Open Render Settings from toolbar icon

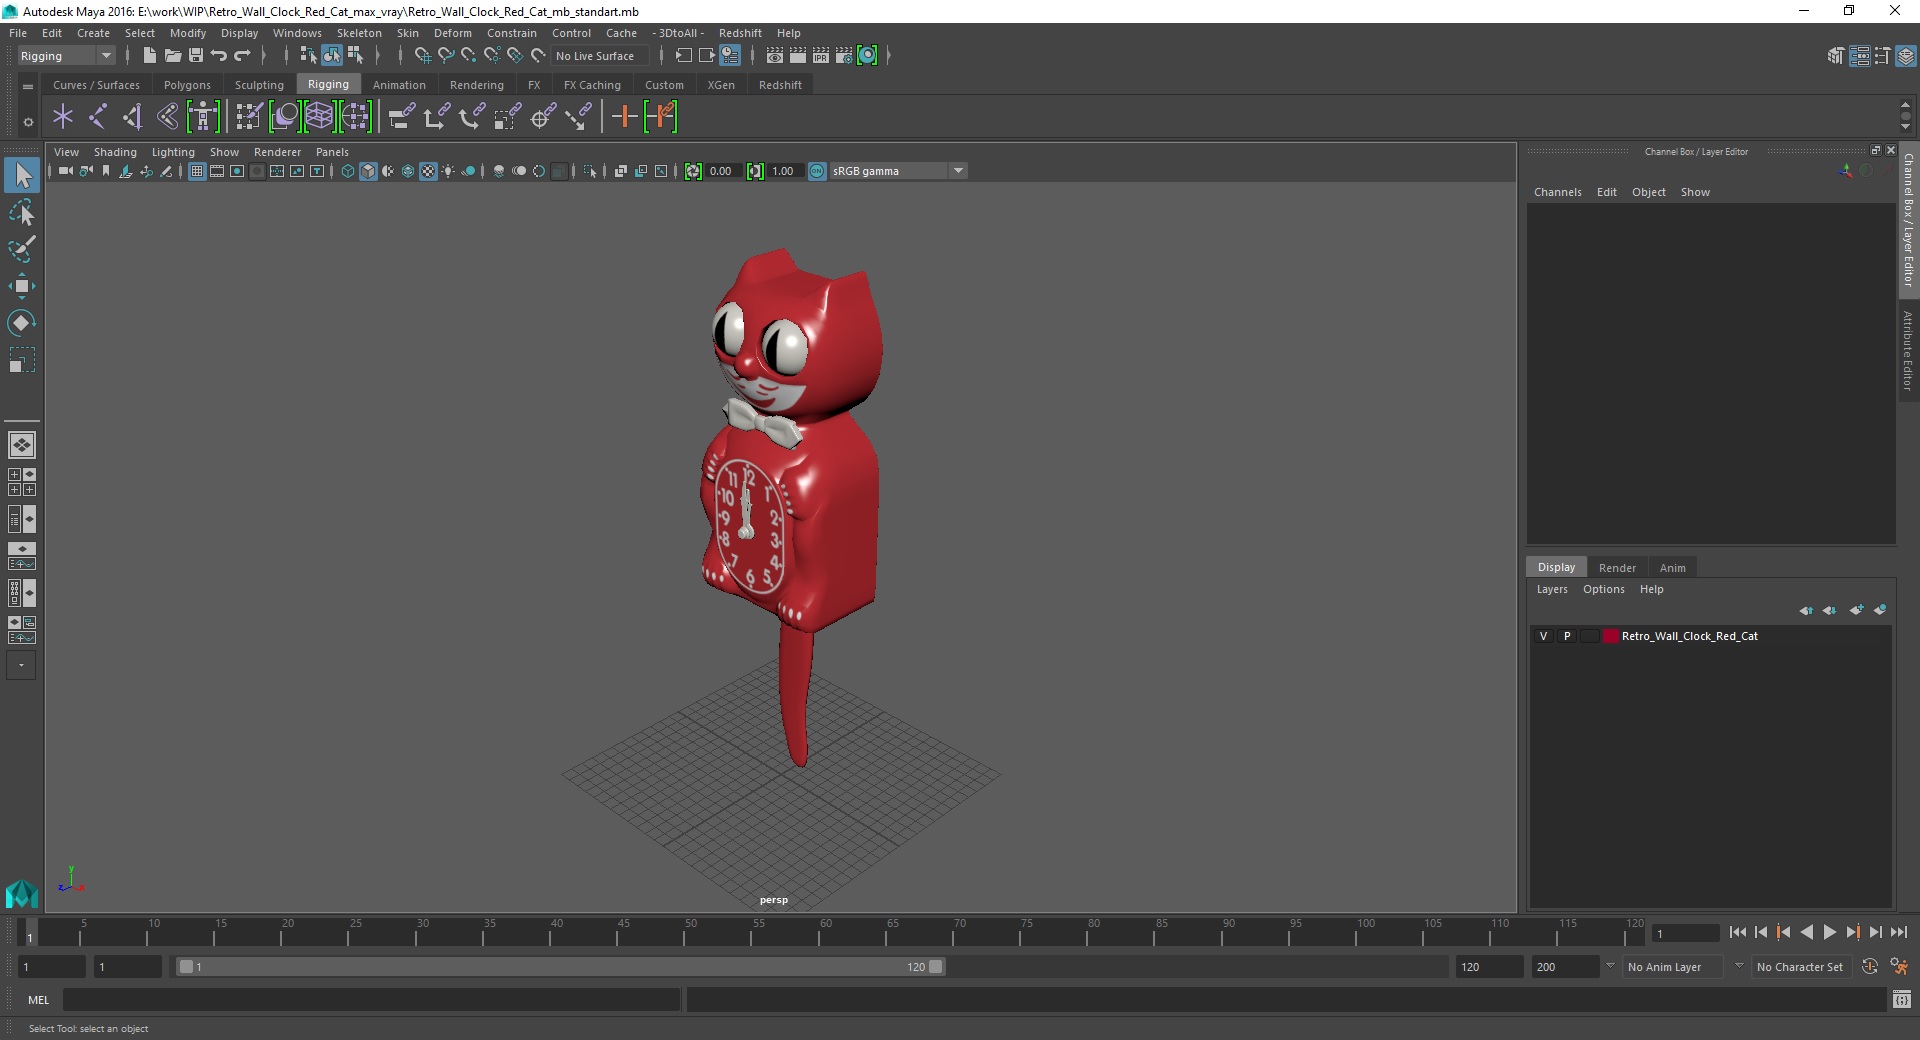[x=844, y=56]
